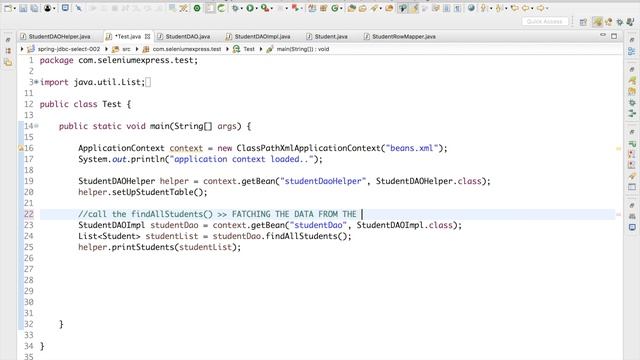Click the round person-face toolbar icon
Image resolution: width=640 pixels, height=360 pixels.
click(x=48, y=8)
